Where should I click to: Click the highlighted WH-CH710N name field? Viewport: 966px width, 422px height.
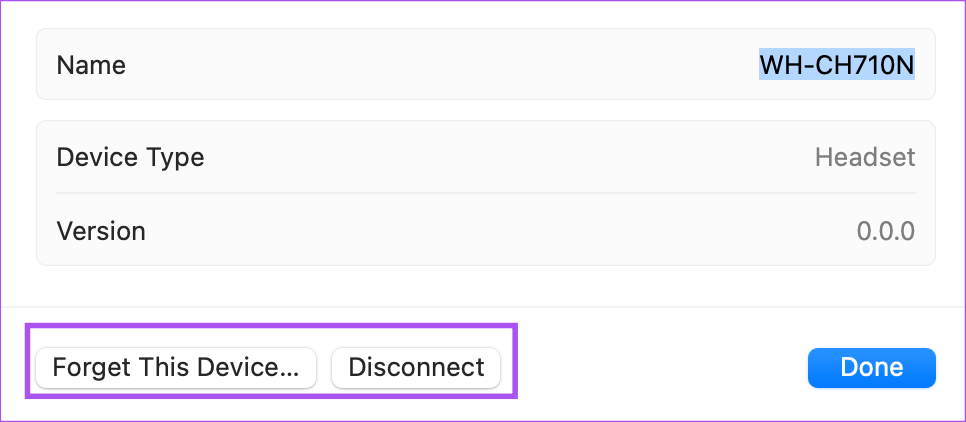837,65
